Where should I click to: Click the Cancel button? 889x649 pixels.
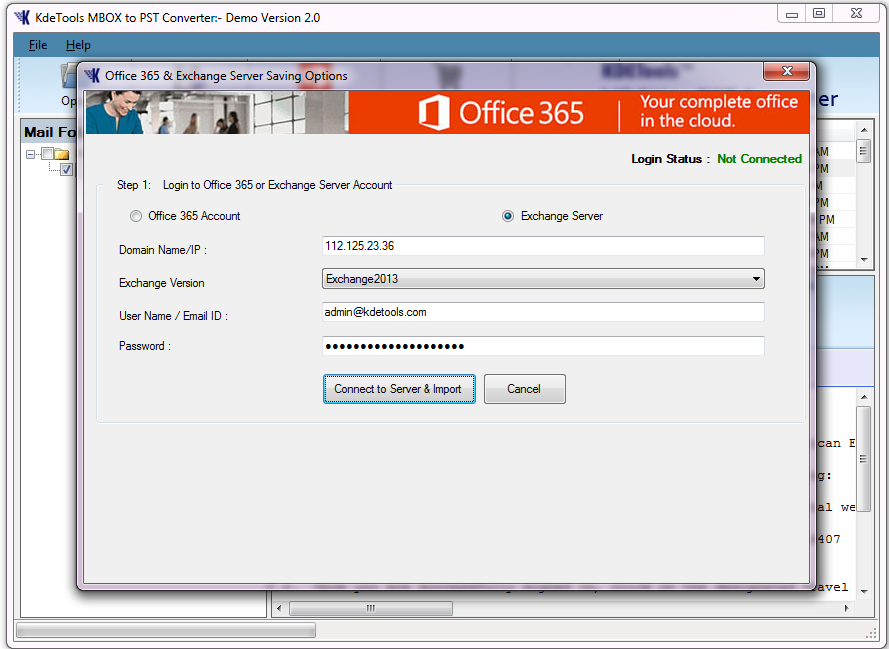pos(524,389)
